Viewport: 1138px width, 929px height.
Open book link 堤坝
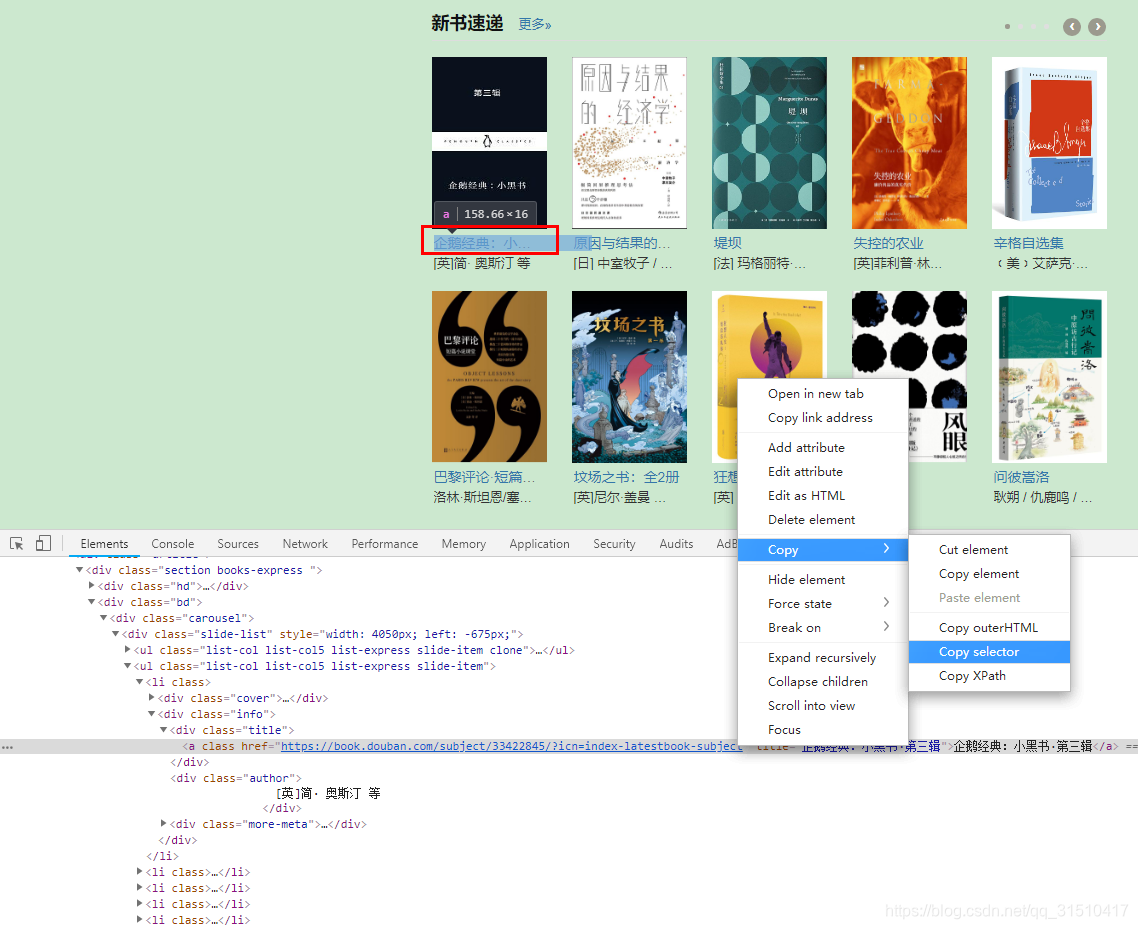point(728,243)
